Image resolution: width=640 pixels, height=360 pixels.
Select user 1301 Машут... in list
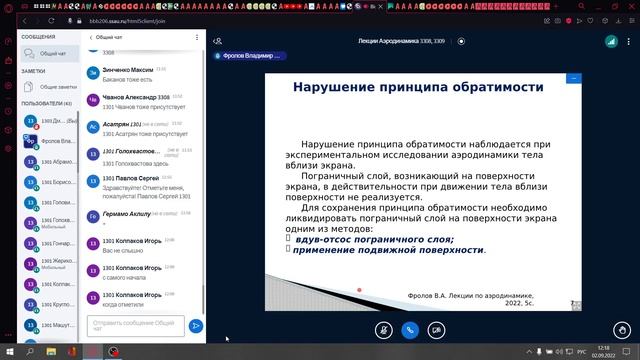(x=49, y=325)
